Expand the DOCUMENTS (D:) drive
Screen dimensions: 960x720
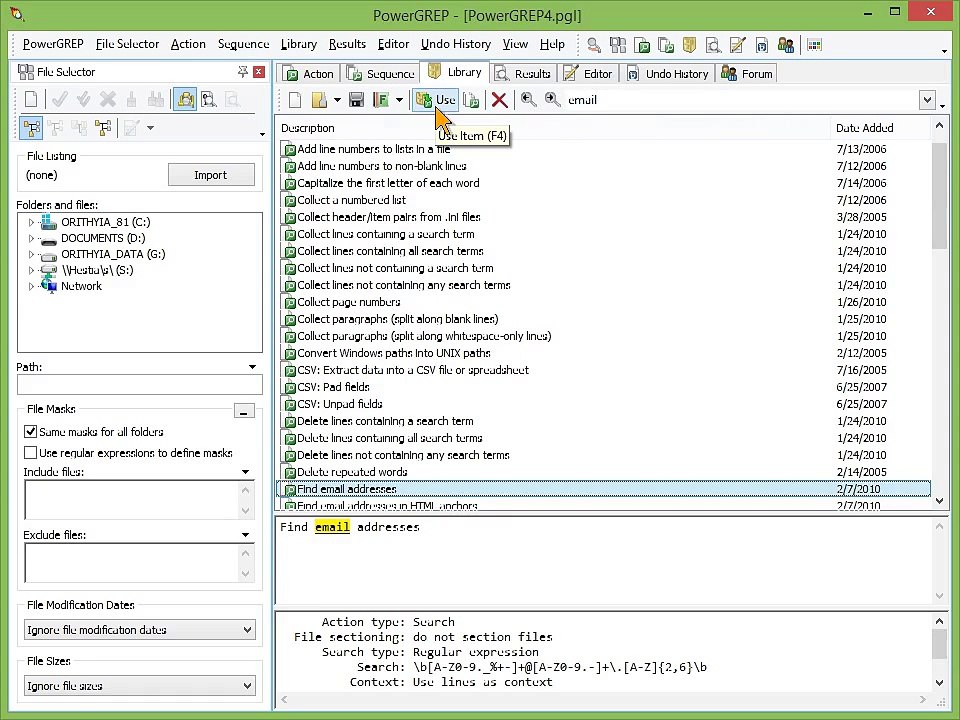tap(31, 238)
